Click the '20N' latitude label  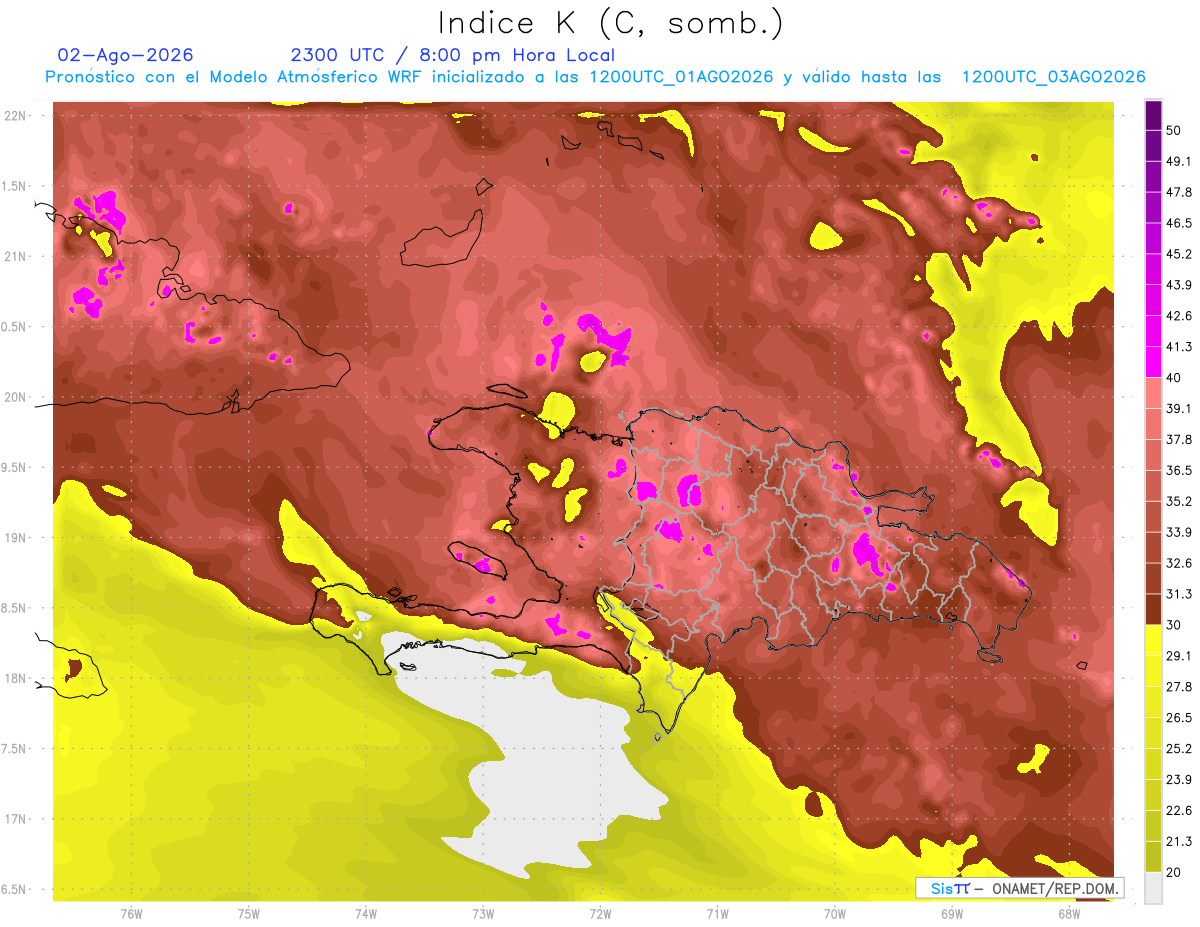pos(17,397)
